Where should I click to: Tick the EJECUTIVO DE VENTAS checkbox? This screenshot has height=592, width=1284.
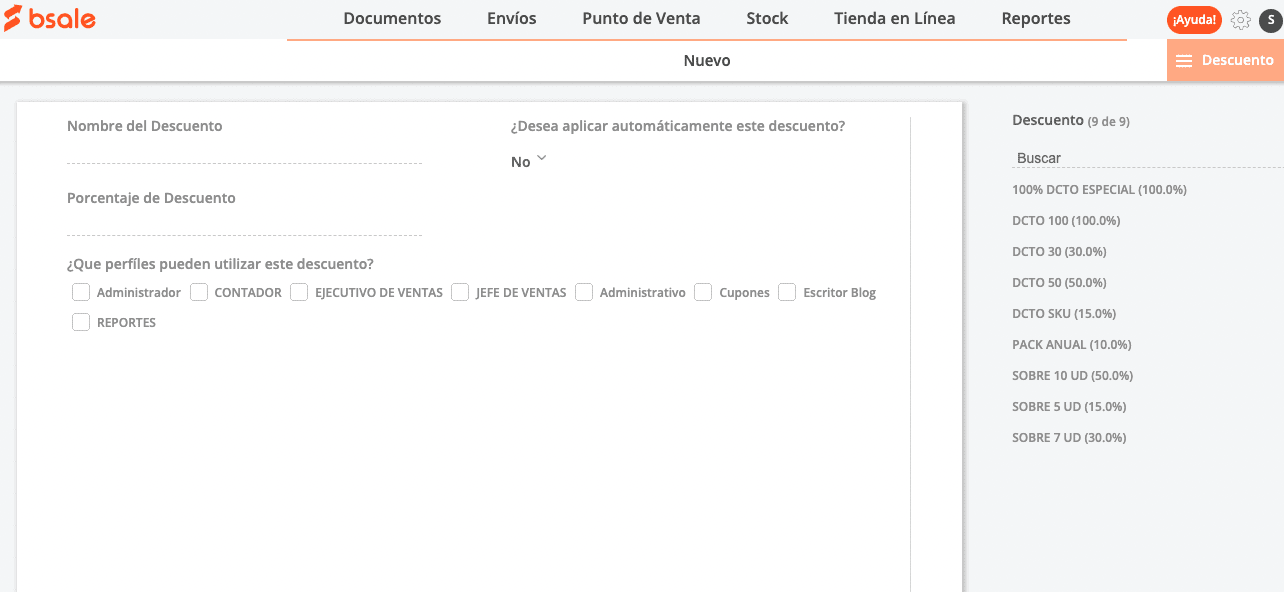tap(299, 293)
